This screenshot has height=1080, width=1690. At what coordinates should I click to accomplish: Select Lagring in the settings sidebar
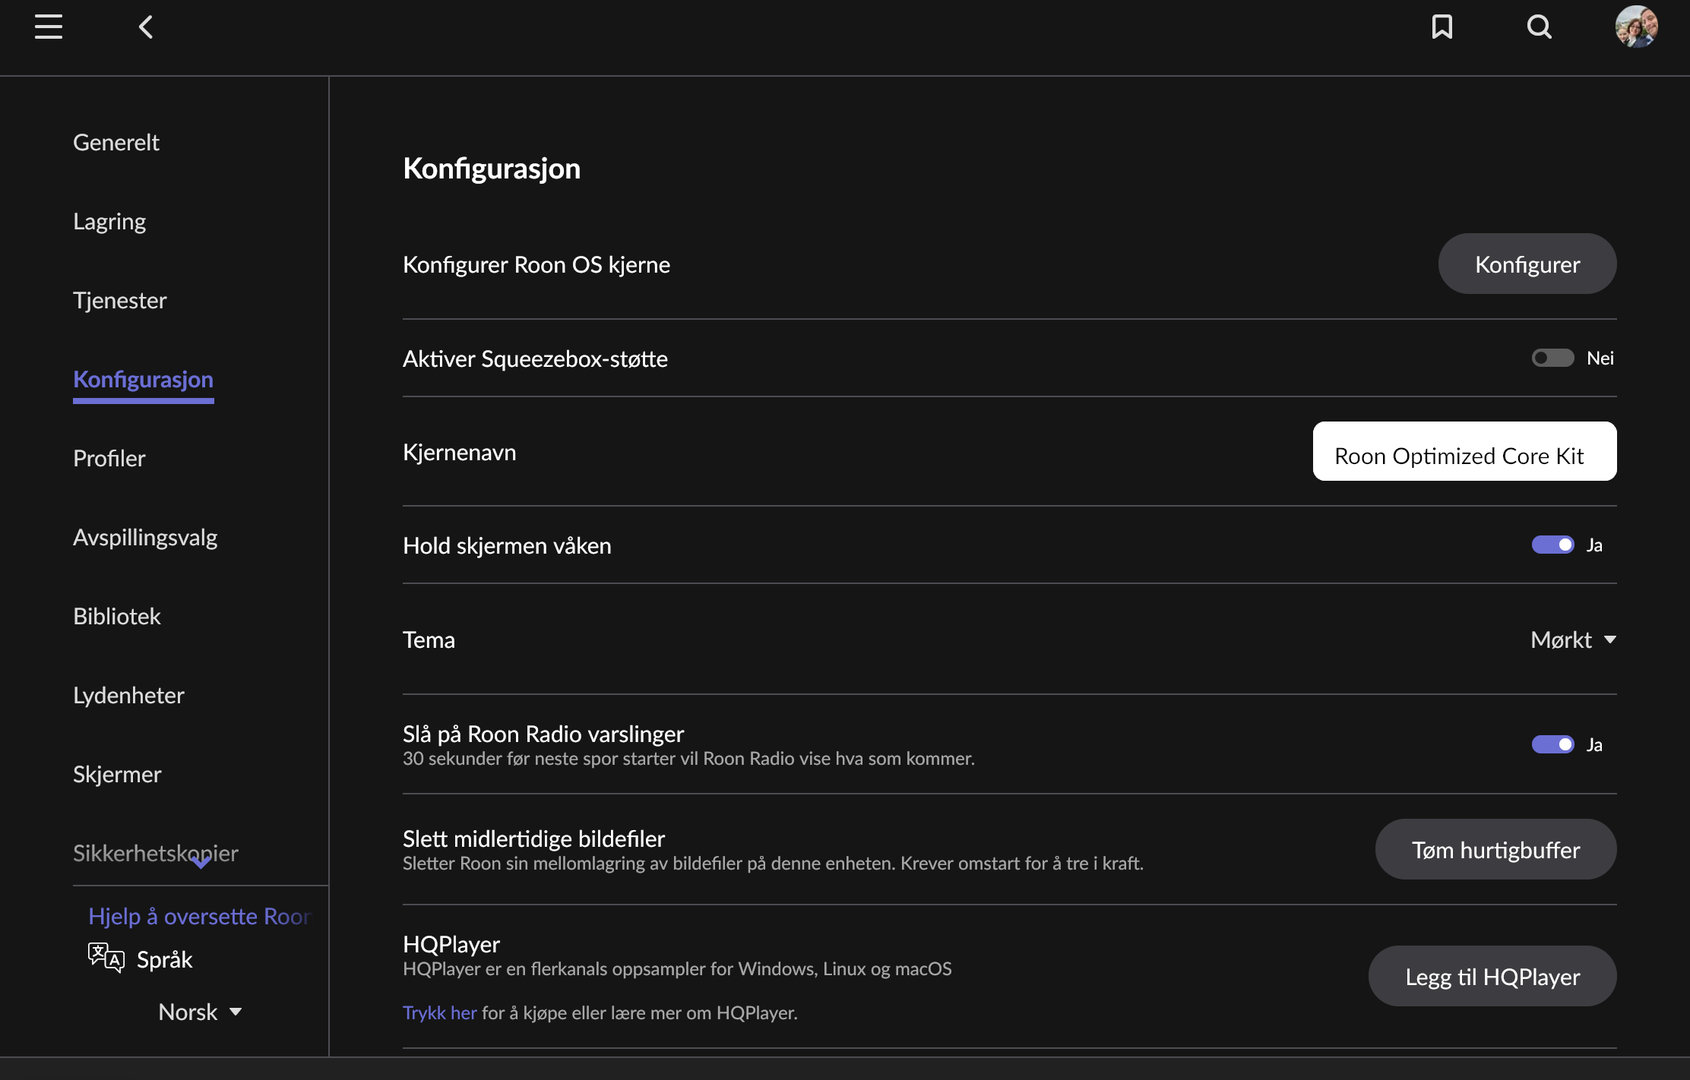click(109, 222)
